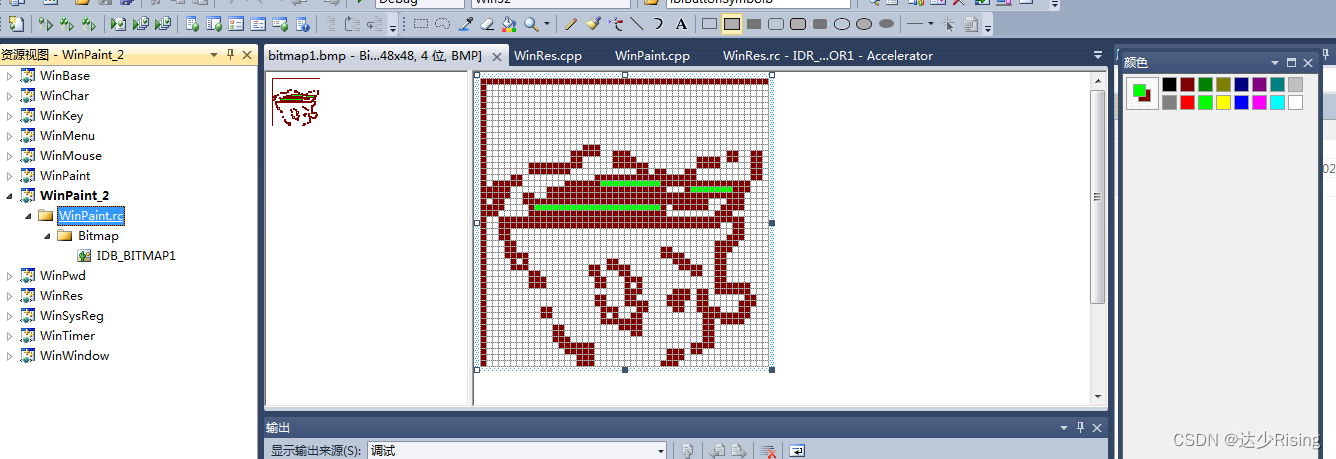Switch to the WinPaint.cpp tab
Screen dimensions: 1336x459
point(652,56)
